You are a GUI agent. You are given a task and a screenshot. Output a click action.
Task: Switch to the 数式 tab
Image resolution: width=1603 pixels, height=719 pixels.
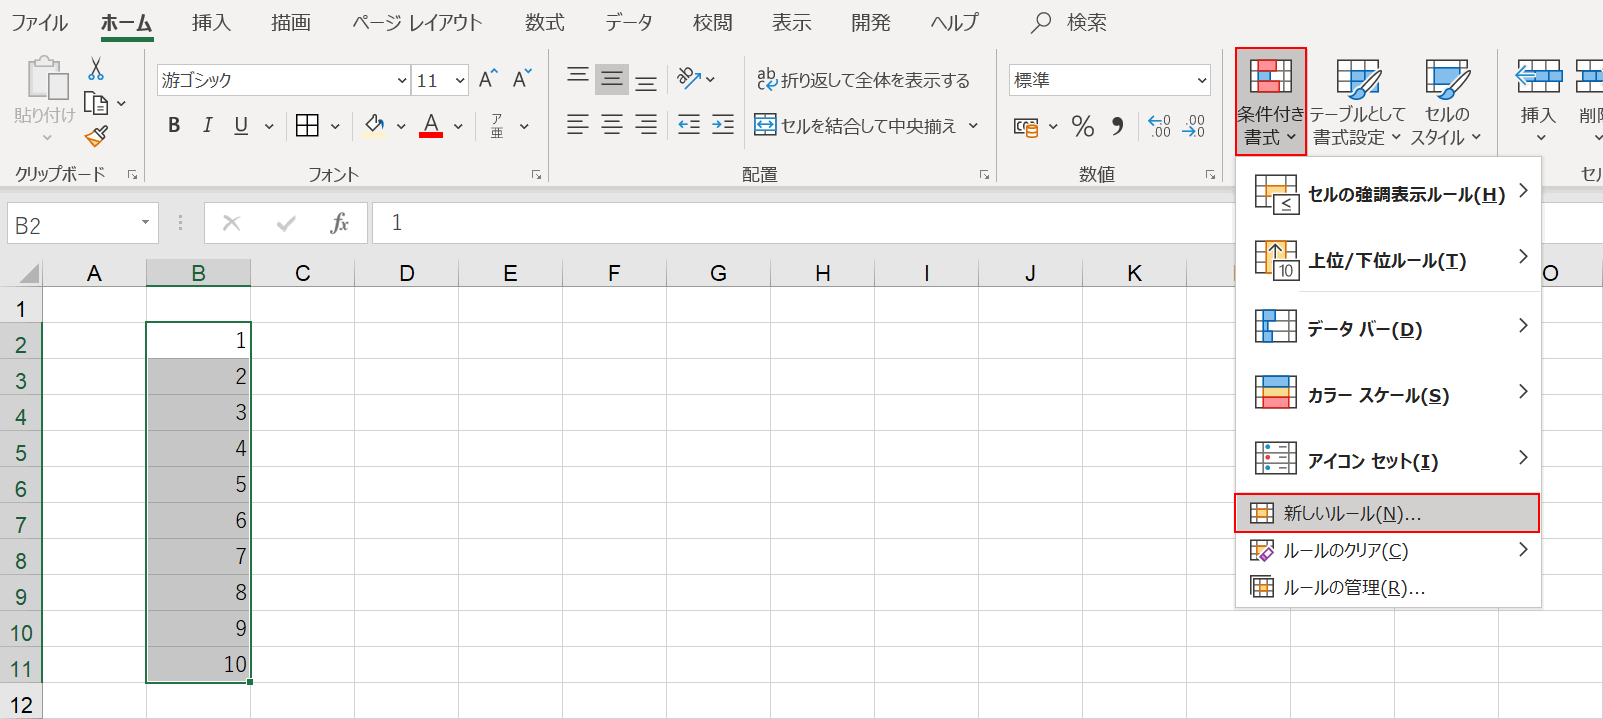[545, 22]
